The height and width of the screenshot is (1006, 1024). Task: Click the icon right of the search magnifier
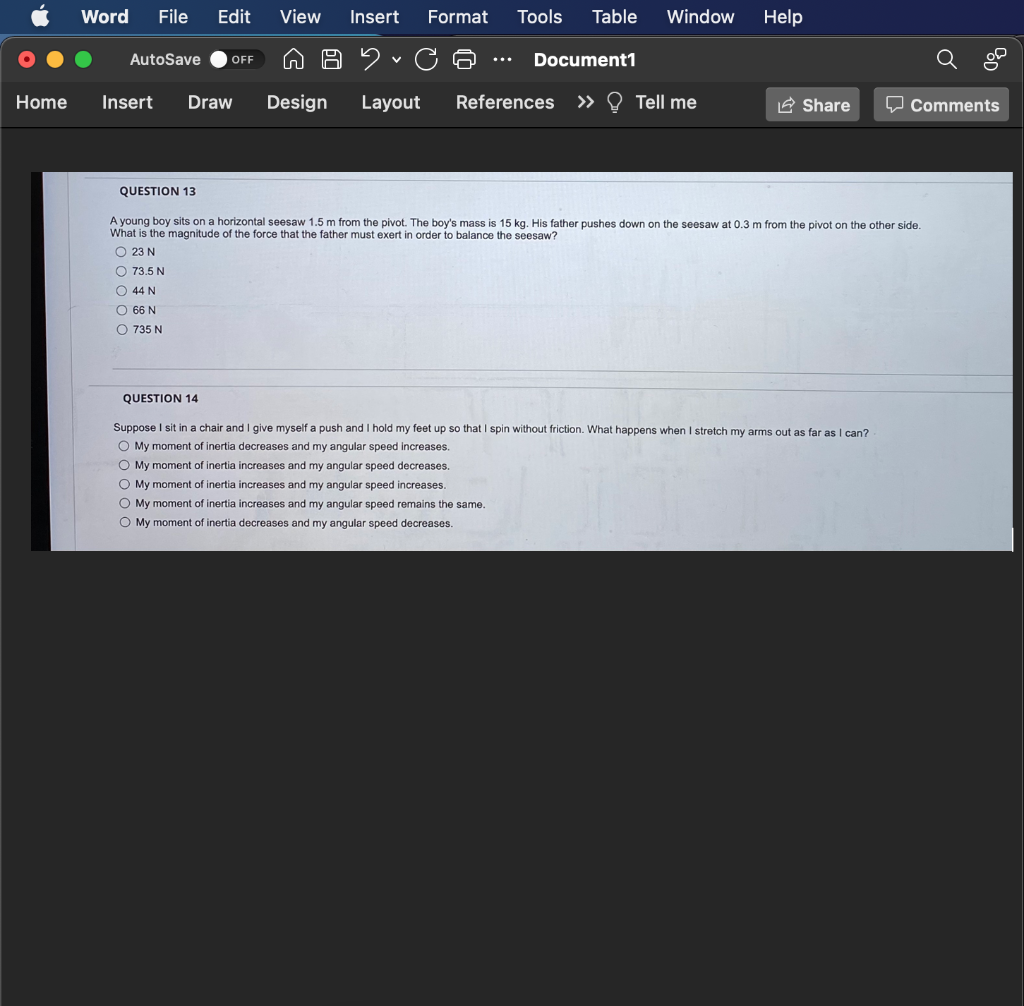click(991, 59)
